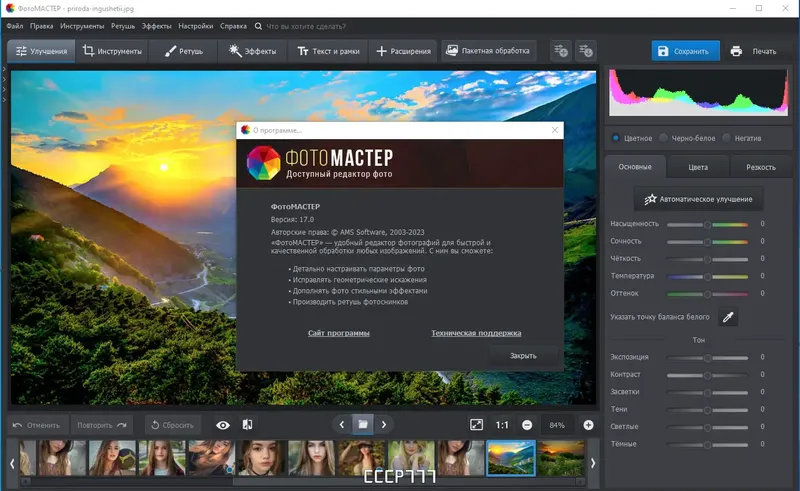Close the О программе dialog with its X
Screen dimensions: 800x491
(555, 130)
